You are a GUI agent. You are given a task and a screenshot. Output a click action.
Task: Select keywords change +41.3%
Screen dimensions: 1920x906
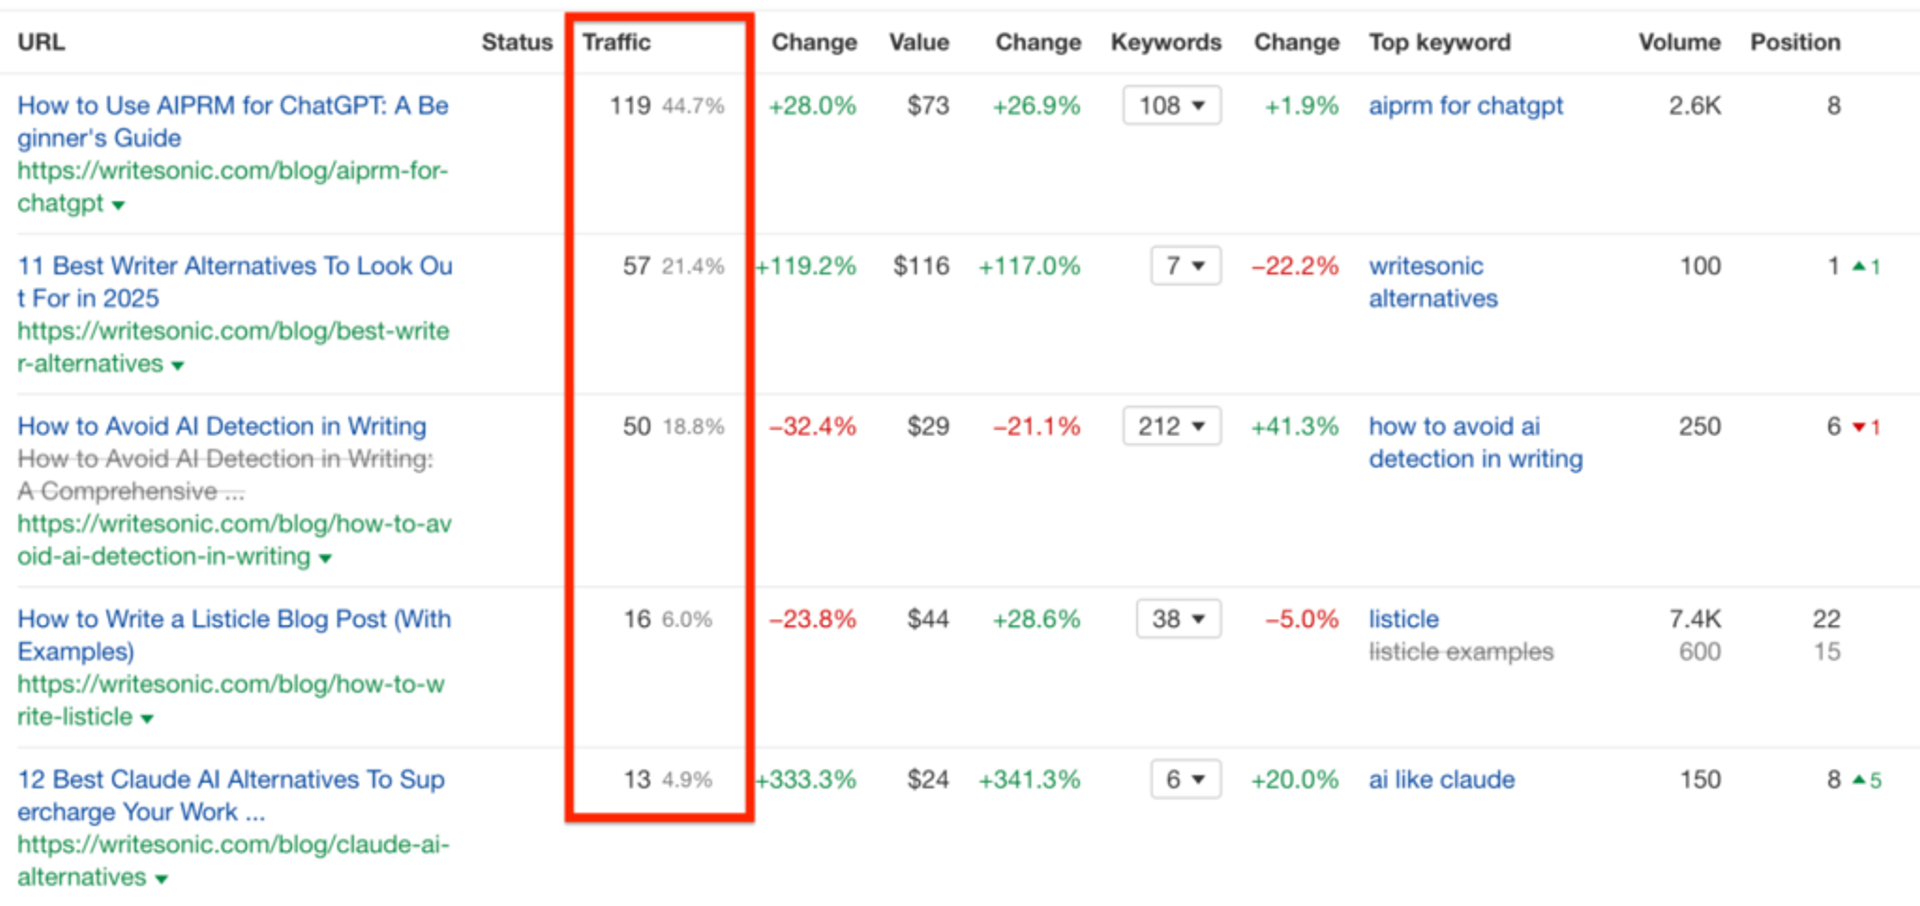[x=1295, y=426]
